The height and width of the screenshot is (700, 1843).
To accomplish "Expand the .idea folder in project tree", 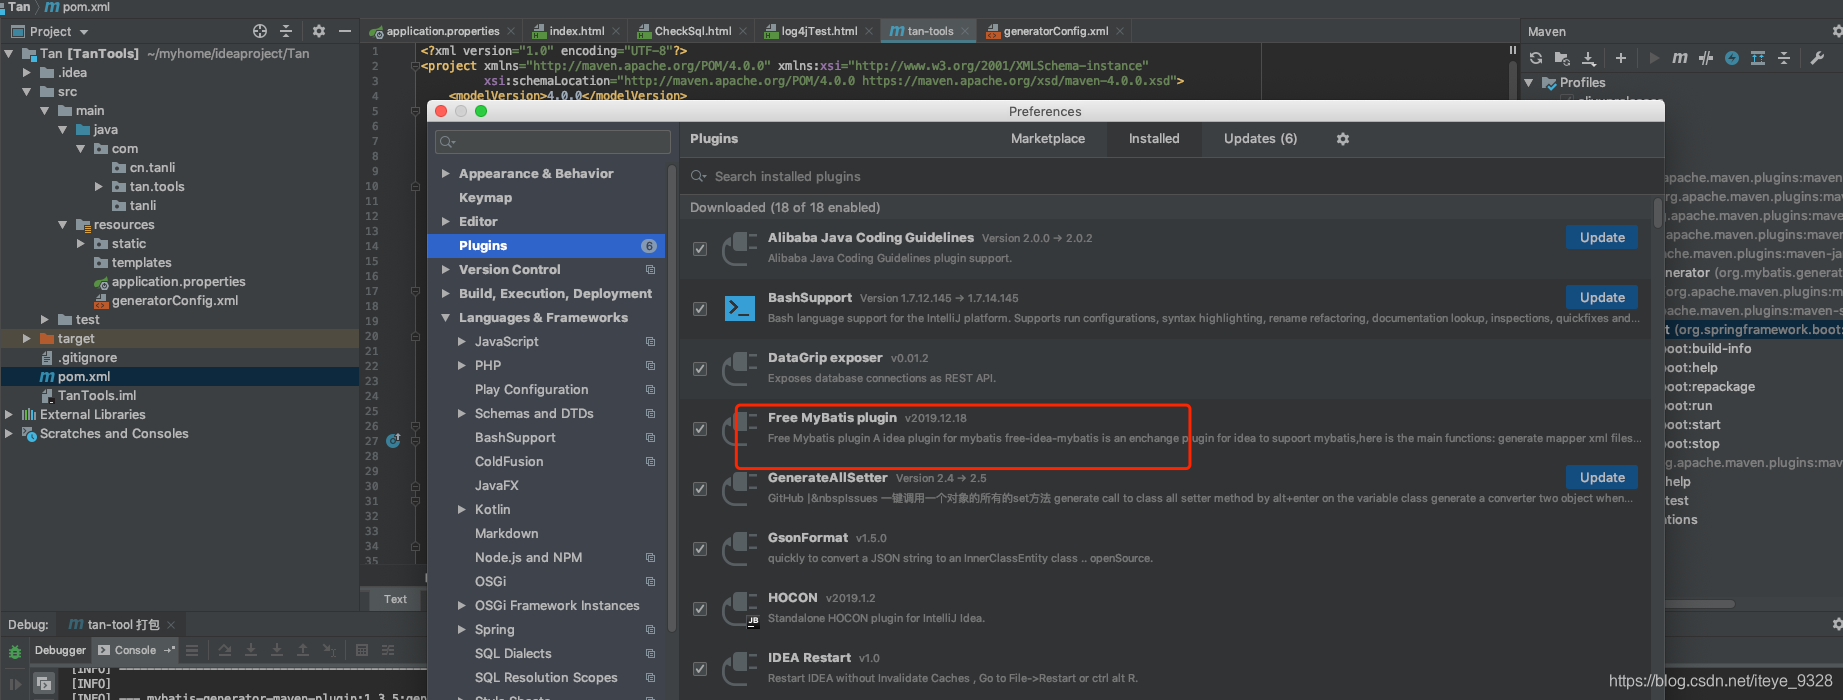I will (27, 73).
